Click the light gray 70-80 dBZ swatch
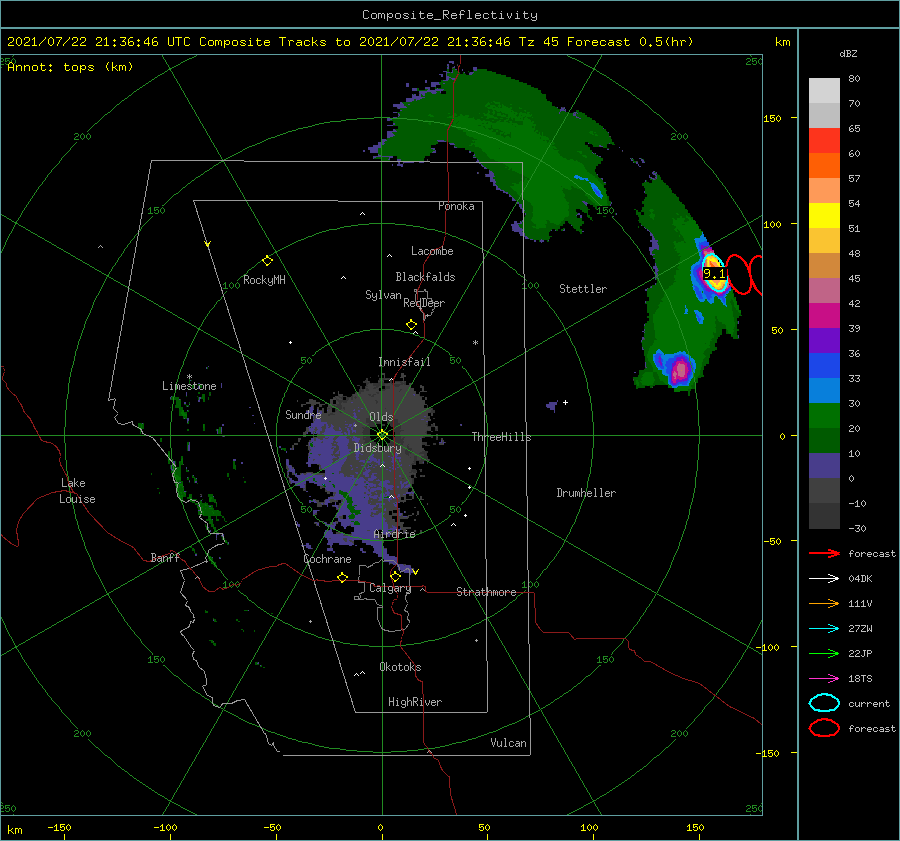 click(824, 91)
